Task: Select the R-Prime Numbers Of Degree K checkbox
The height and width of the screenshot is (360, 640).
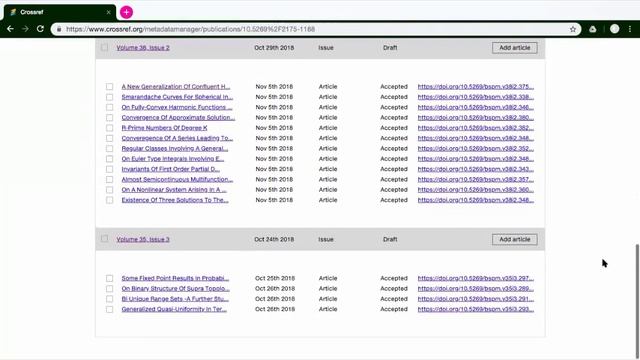Action: tap(109, 128)
